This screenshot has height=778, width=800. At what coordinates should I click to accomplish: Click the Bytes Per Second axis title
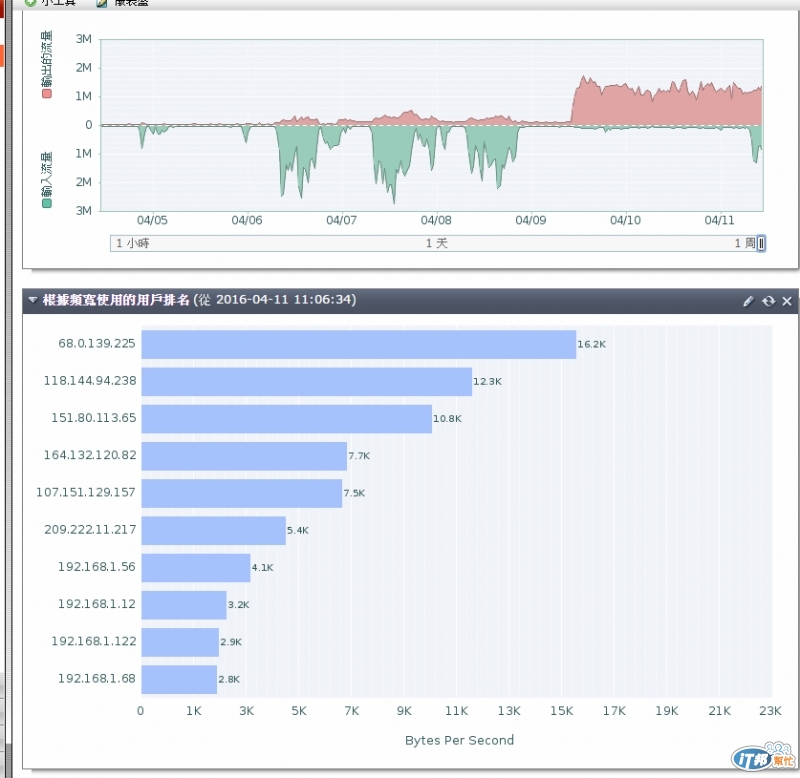(x=459, y=740)
